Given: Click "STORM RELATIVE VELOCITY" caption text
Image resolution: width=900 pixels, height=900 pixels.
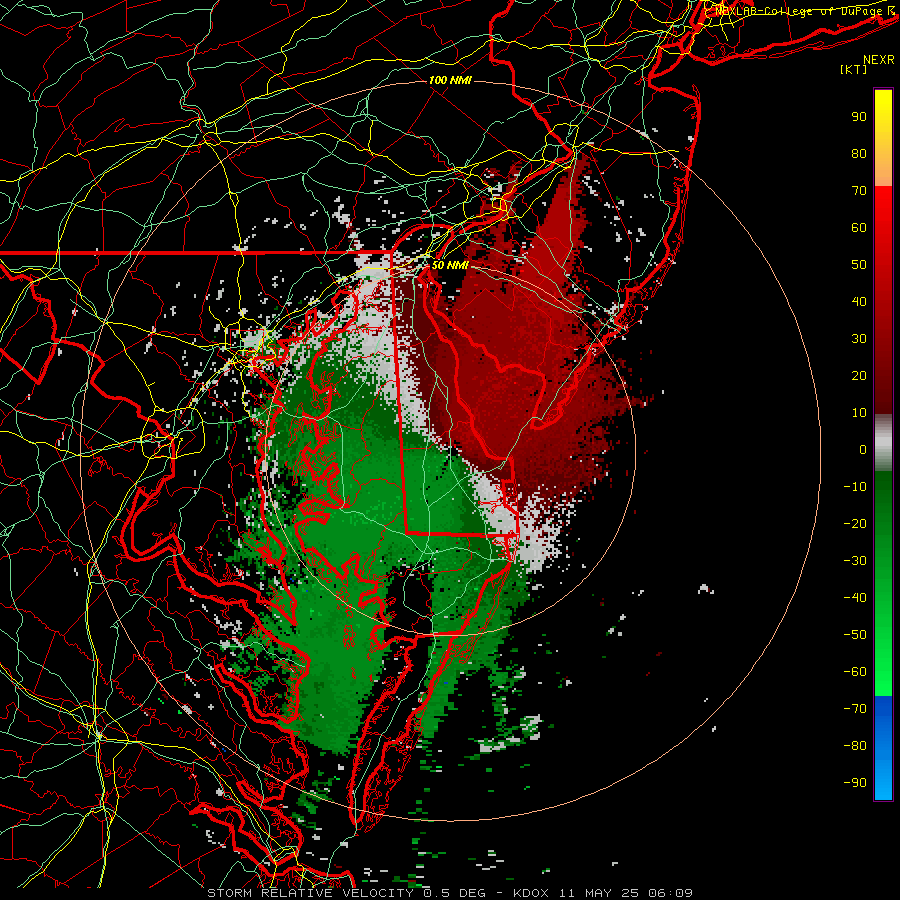Looking at the screenshot, I should pos(310,893).
